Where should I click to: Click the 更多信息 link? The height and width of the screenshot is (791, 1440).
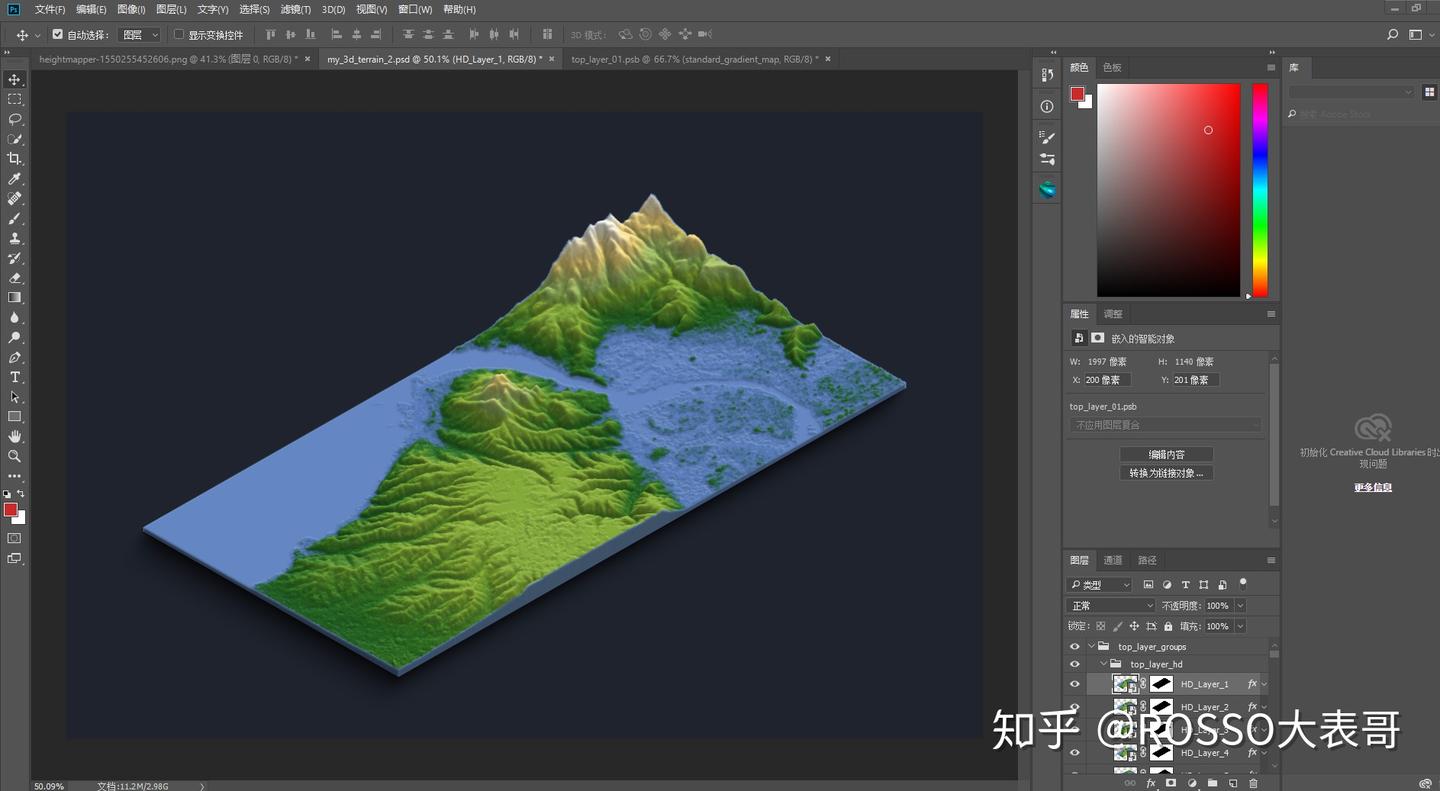pos(1373,487)
